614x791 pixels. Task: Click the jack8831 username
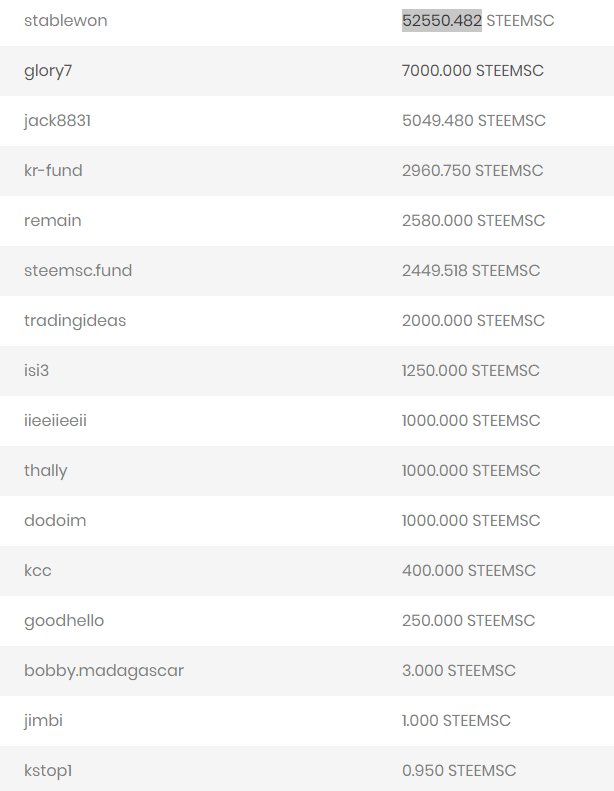(57, 121)
